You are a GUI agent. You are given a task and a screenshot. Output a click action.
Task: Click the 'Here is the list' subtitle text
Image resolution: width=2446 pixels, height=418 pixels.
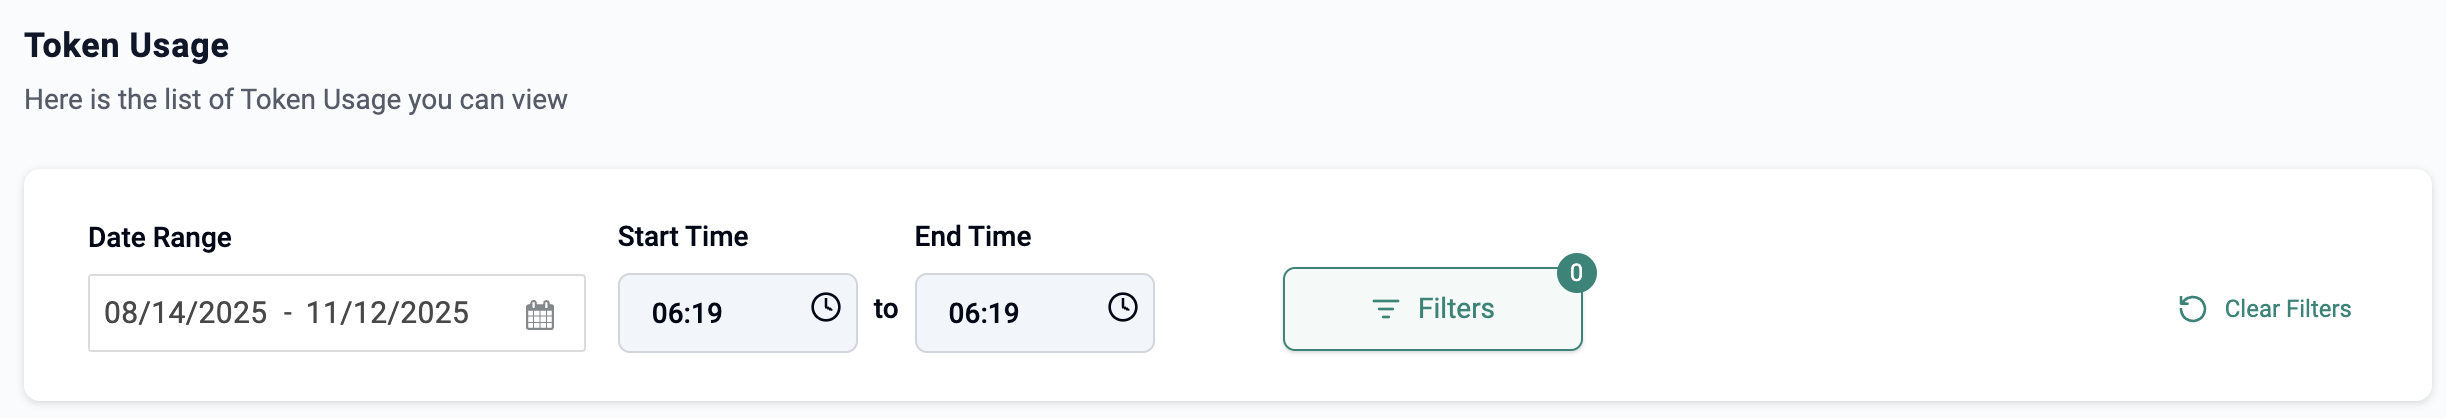tap(296, 99)
